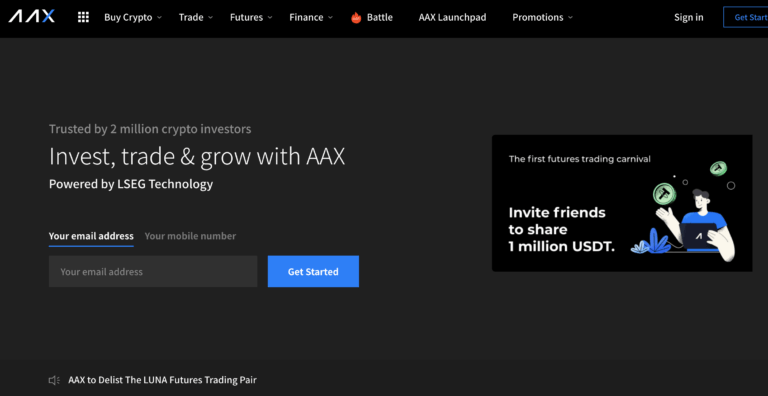The height and width of the screenshot is (396, 768).
Task: Click 'Invest, trade & grow with AAX' heading
Action: pyautogui.click(x=197, y=157)
